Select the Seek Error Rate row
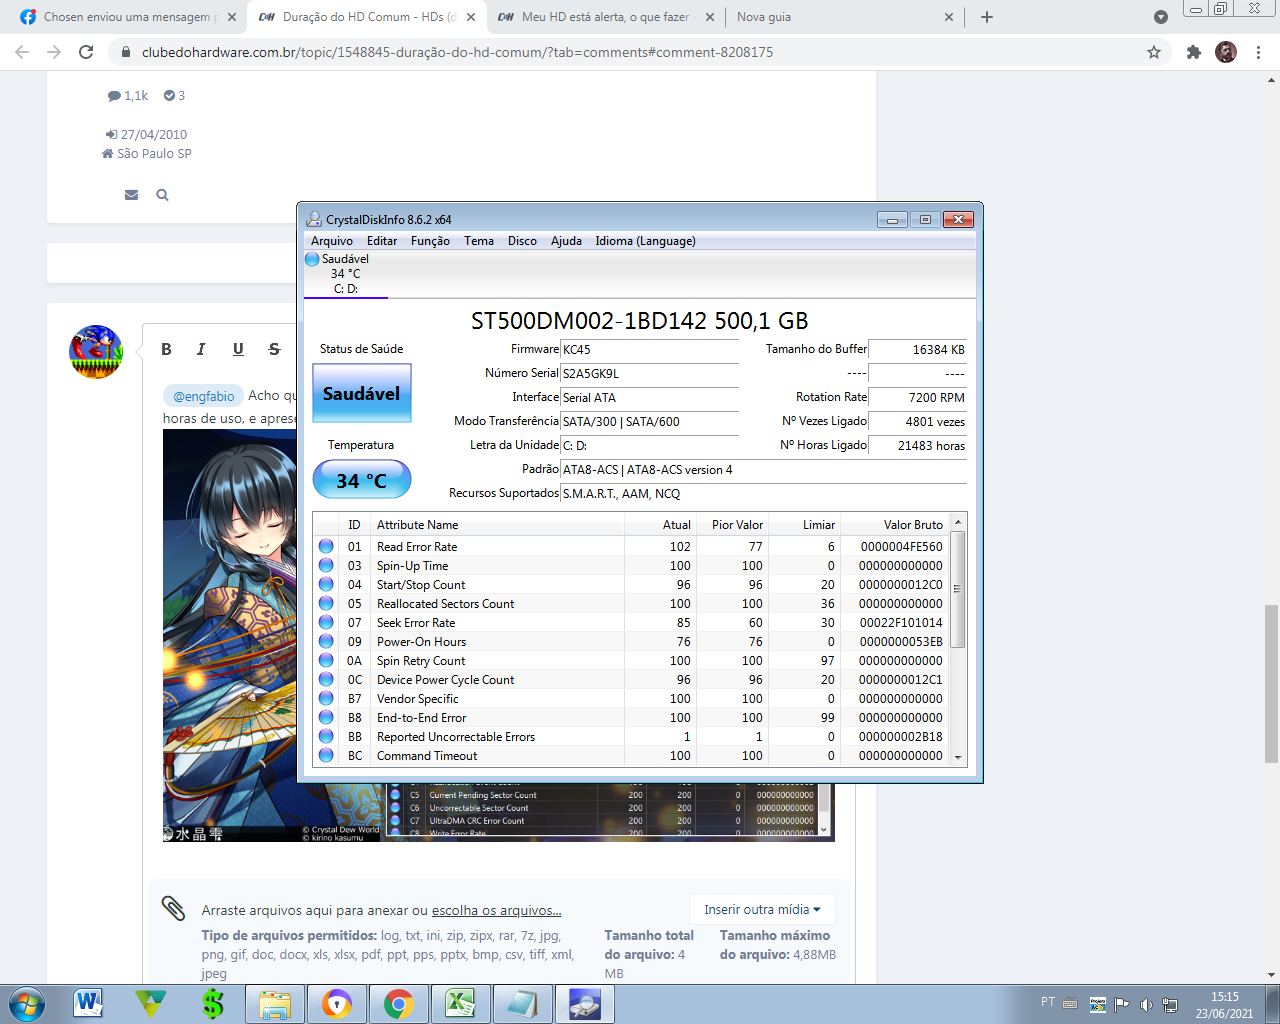The width and height of the screenshot is (1280, 1024). pyautogui.click(x=632, y=623)
